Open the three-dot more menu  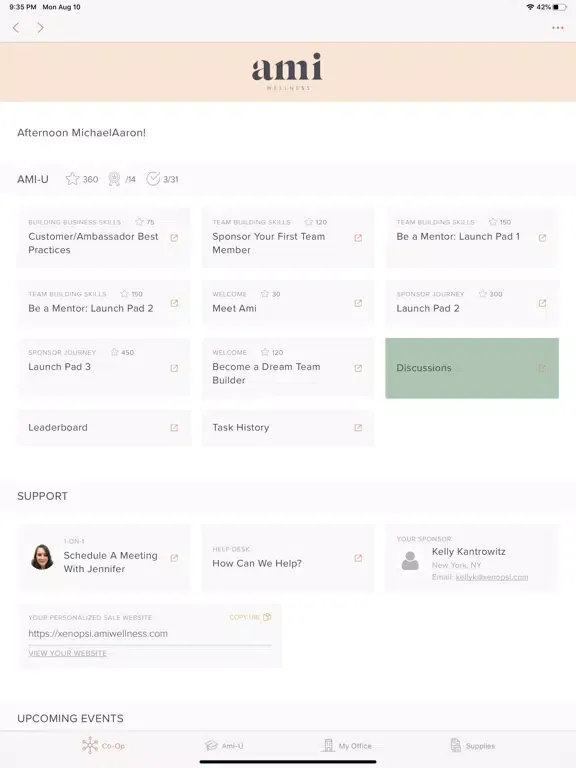[x=557, y=28]
